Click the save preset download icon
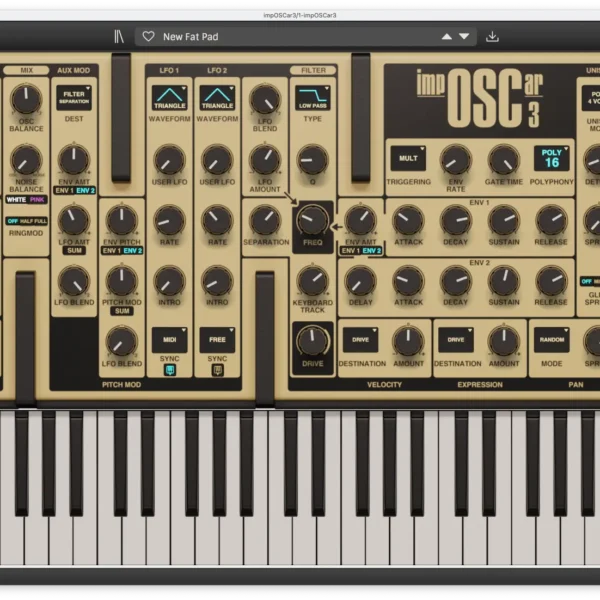 [492, 36]
